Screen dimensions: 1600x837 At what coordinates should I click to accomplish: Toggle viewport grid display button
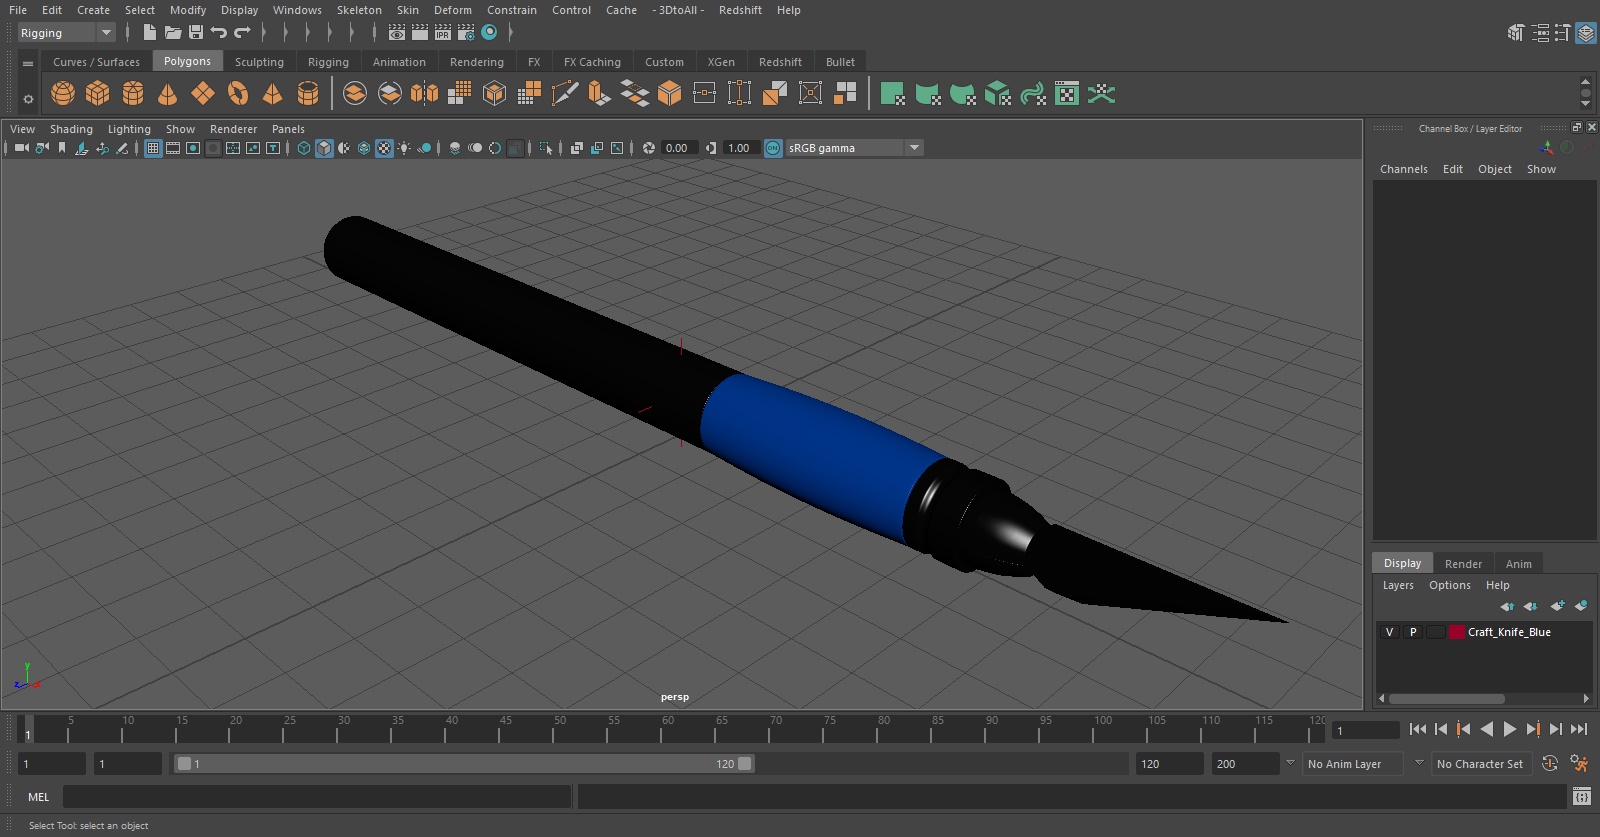click(x=153, y=148)
